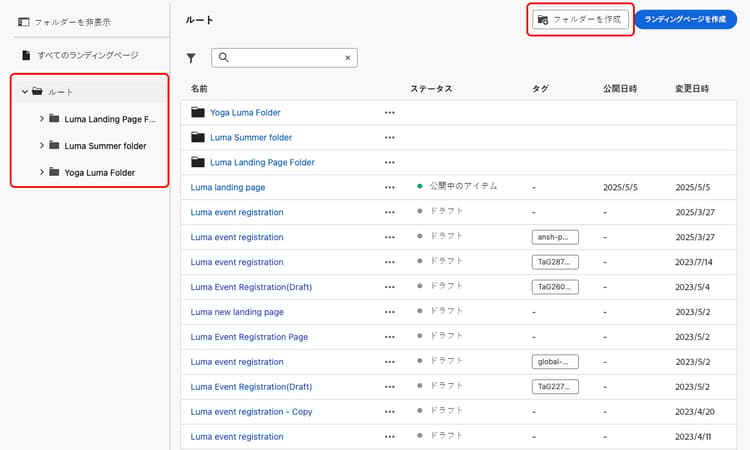Image resolution: width=750 pixels, height=450 pixels.
Task: Open more options for Luma Summer folder row
Action: pos(390,138)
